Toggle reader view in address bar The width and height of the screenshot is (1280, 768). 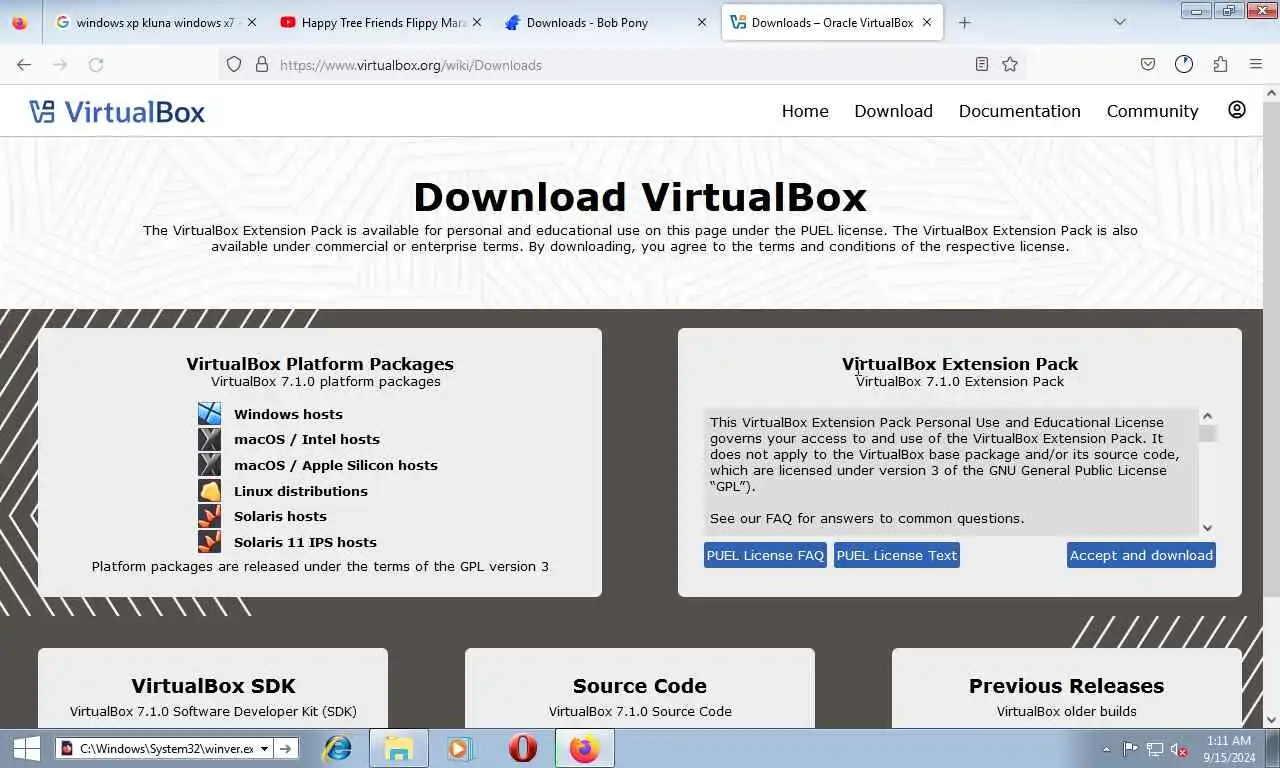click(982, 64)
